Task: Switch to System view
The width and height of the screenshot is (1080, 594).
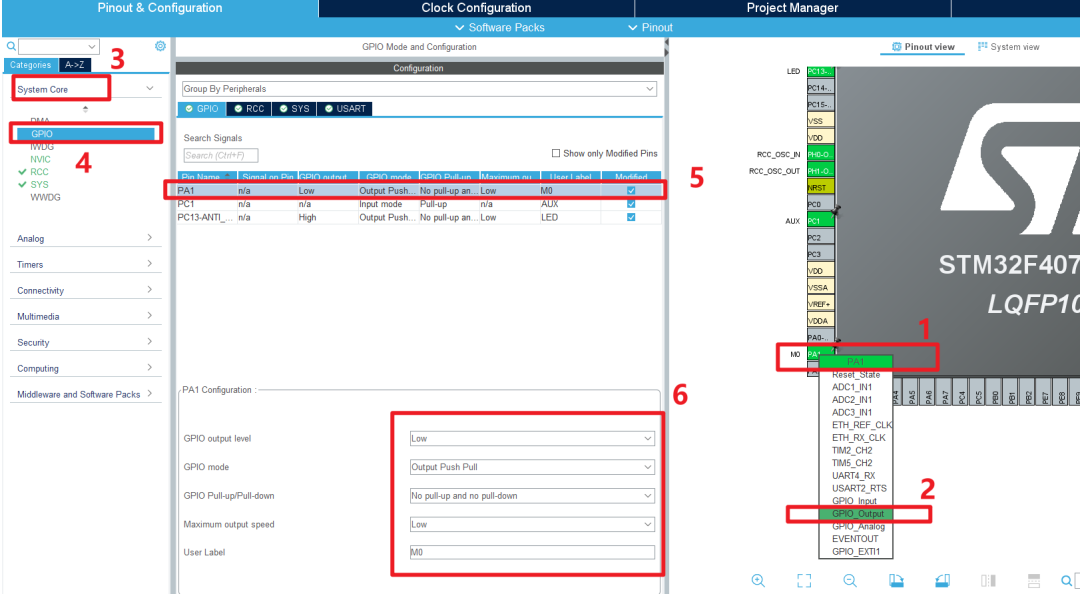Action: [x=1008, y=47]
